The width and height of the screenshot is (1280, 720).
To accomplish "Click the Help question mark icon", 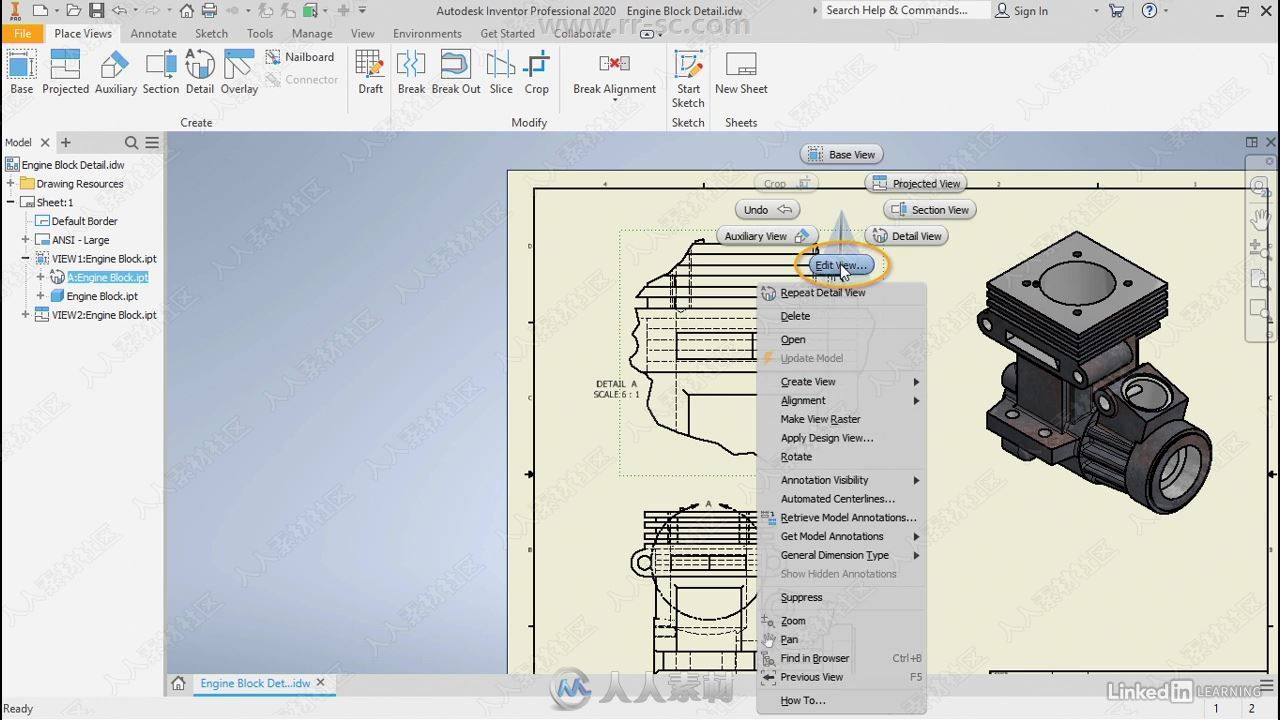I will (x=1149, y=11).
